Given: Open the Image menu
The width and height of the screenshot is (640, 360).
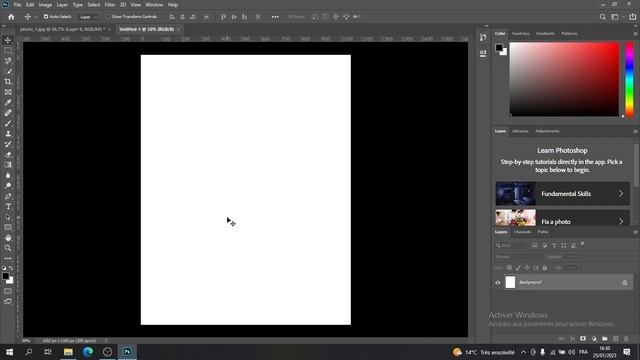Looking at the screenshot, I should click(45, 5).
